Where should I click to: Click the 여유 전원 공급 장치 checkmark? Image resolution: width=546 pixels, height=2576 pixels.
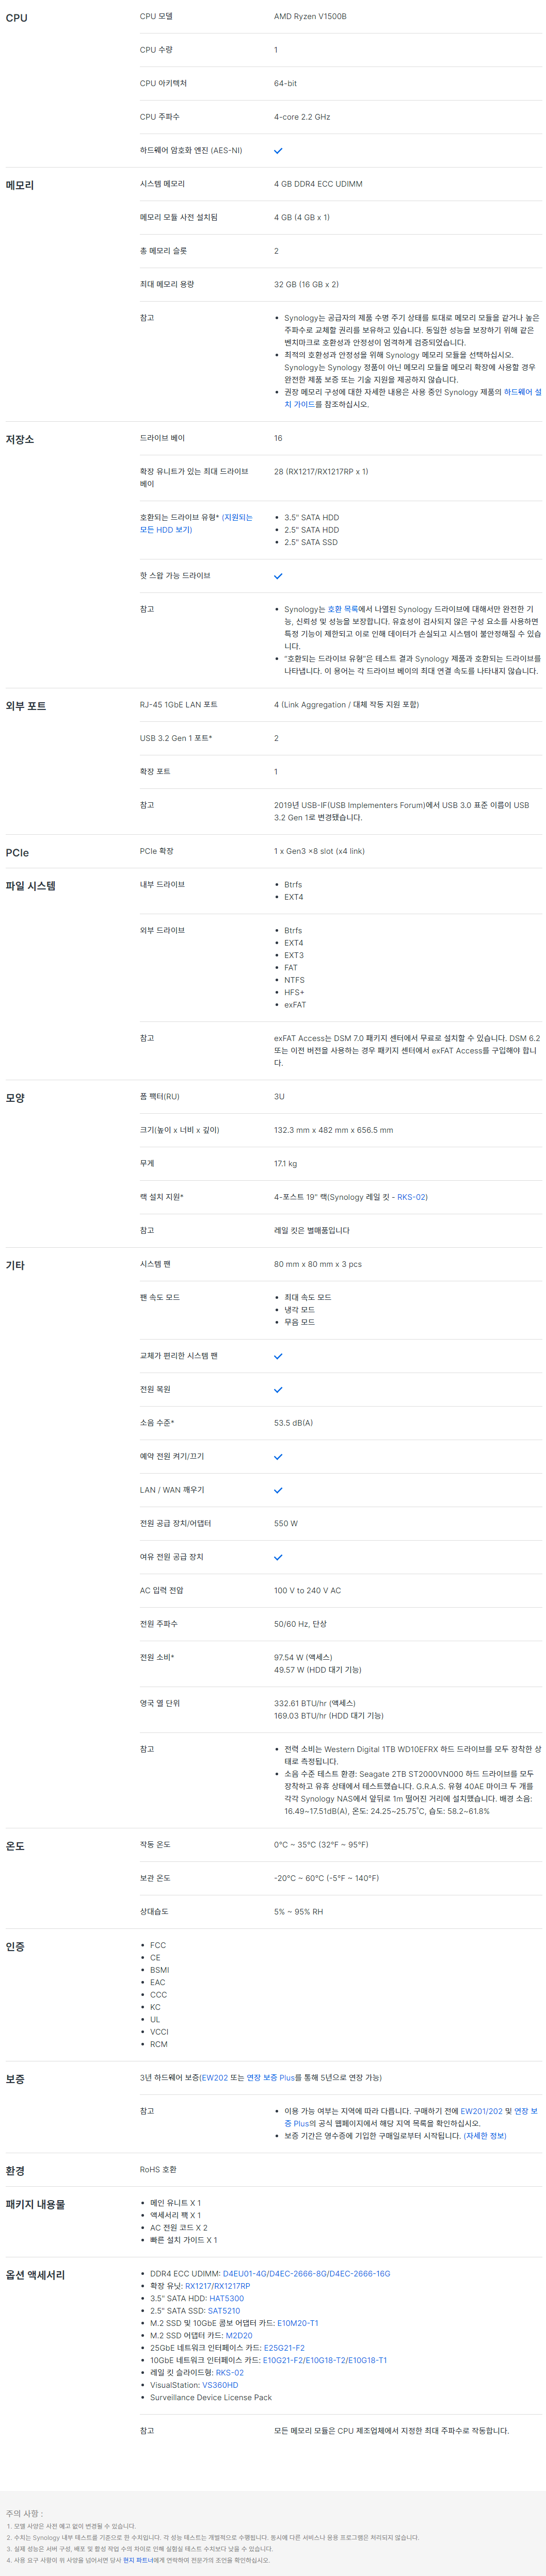point(278,1557)
